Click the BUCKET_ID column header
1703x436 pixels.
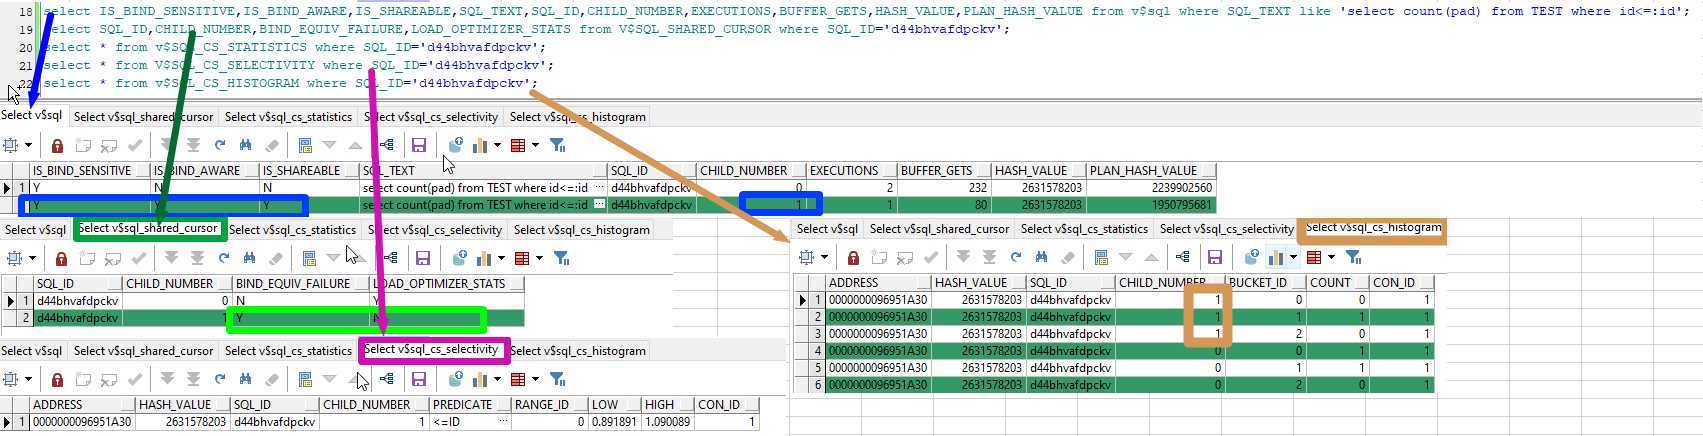coord(1265,283)
